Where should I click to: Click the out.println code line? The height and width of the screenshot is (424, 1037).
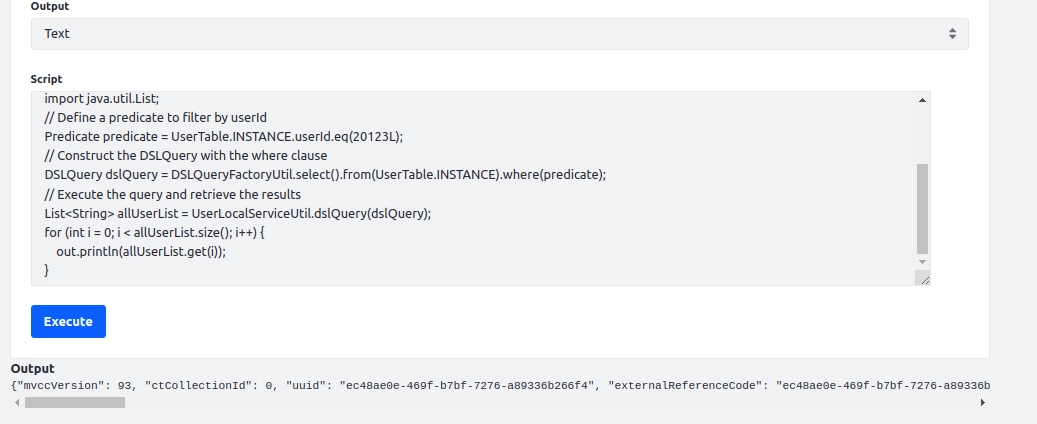click(x=141, y=252)
